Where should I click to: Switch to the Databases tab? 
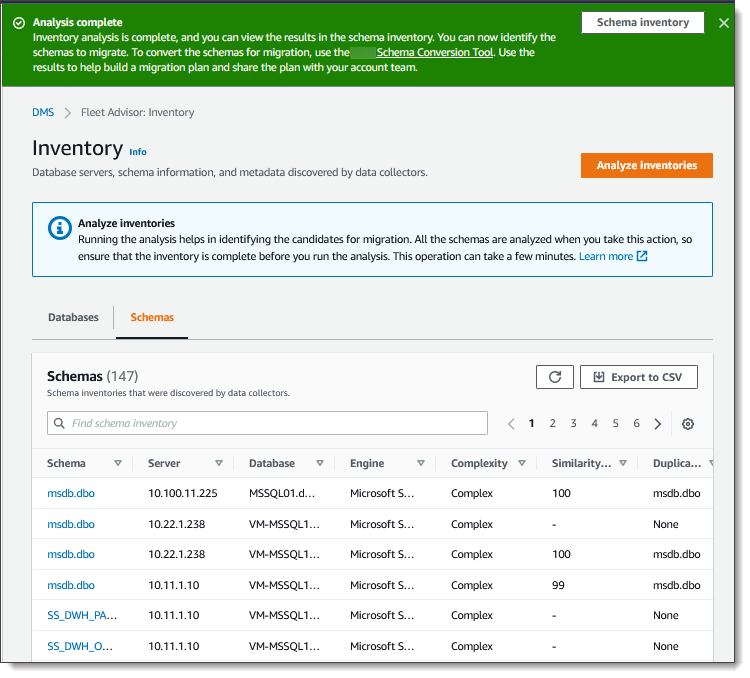pyautogui.click(x=73, y=317)
